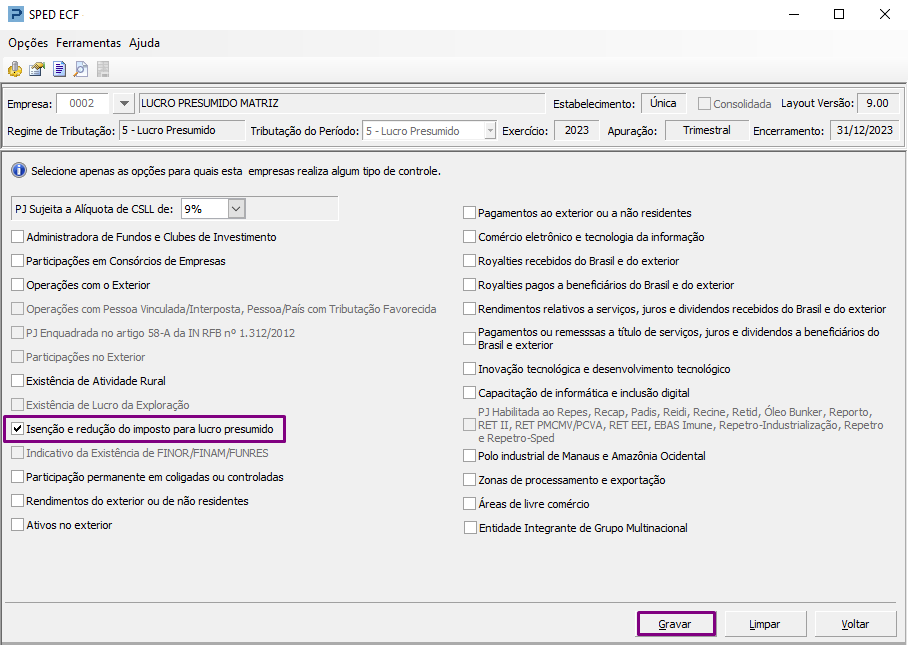Check Polo industrial de Manaus e Amazônia Ocidental
This screenshot has height=645, width=908.
470,456
